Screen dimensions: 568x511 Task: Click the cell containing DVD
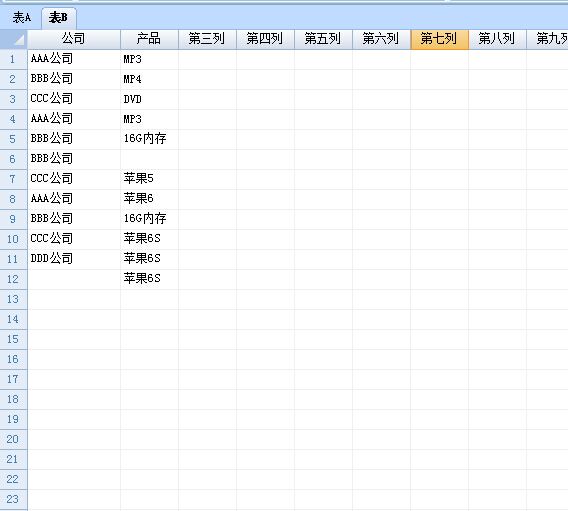point(149,99)
